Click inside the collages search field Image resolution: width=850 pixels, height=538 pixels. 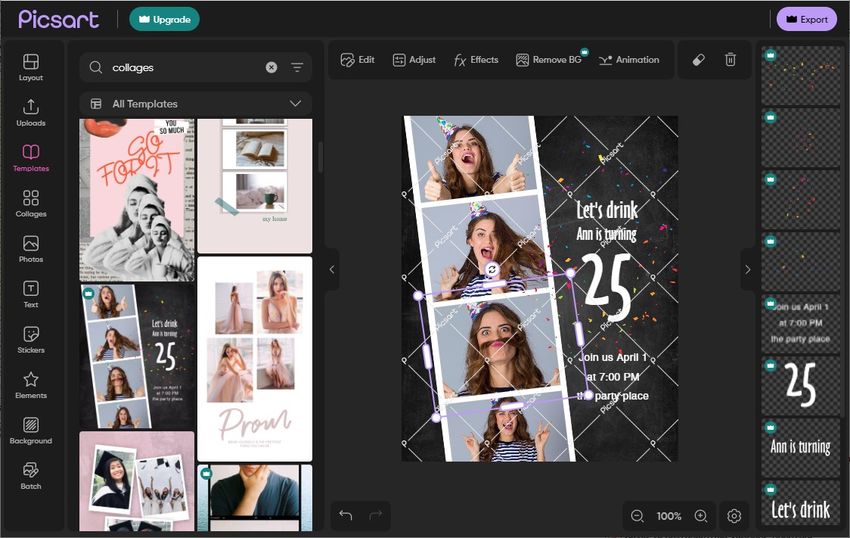[x=185, y=67]
